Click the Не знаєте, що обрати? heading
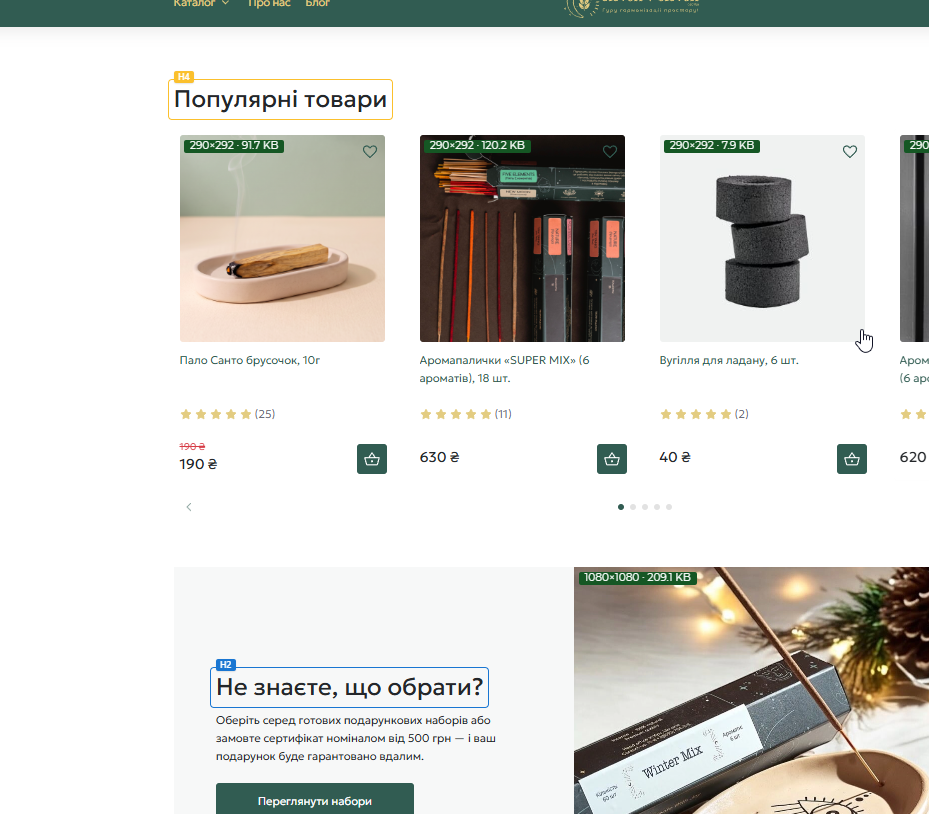Viewport: 929px width, 814px height. (x=350, y=687)
